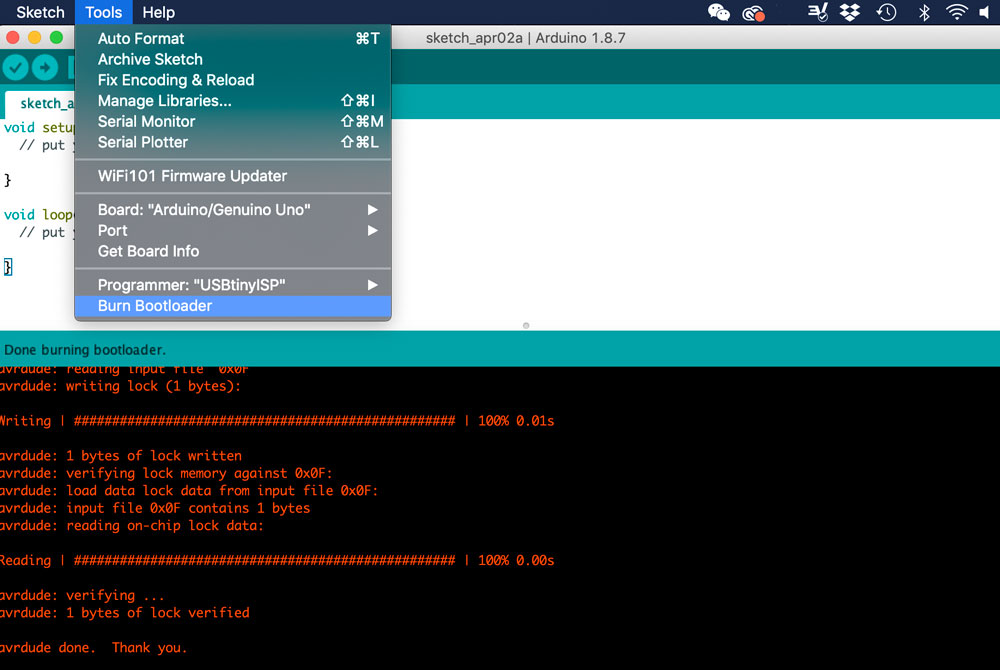Click 'avrdude: verifying ...' console line
This screenshot has width=1000, height=670.
pyautogui.click(x=82, y=595)
